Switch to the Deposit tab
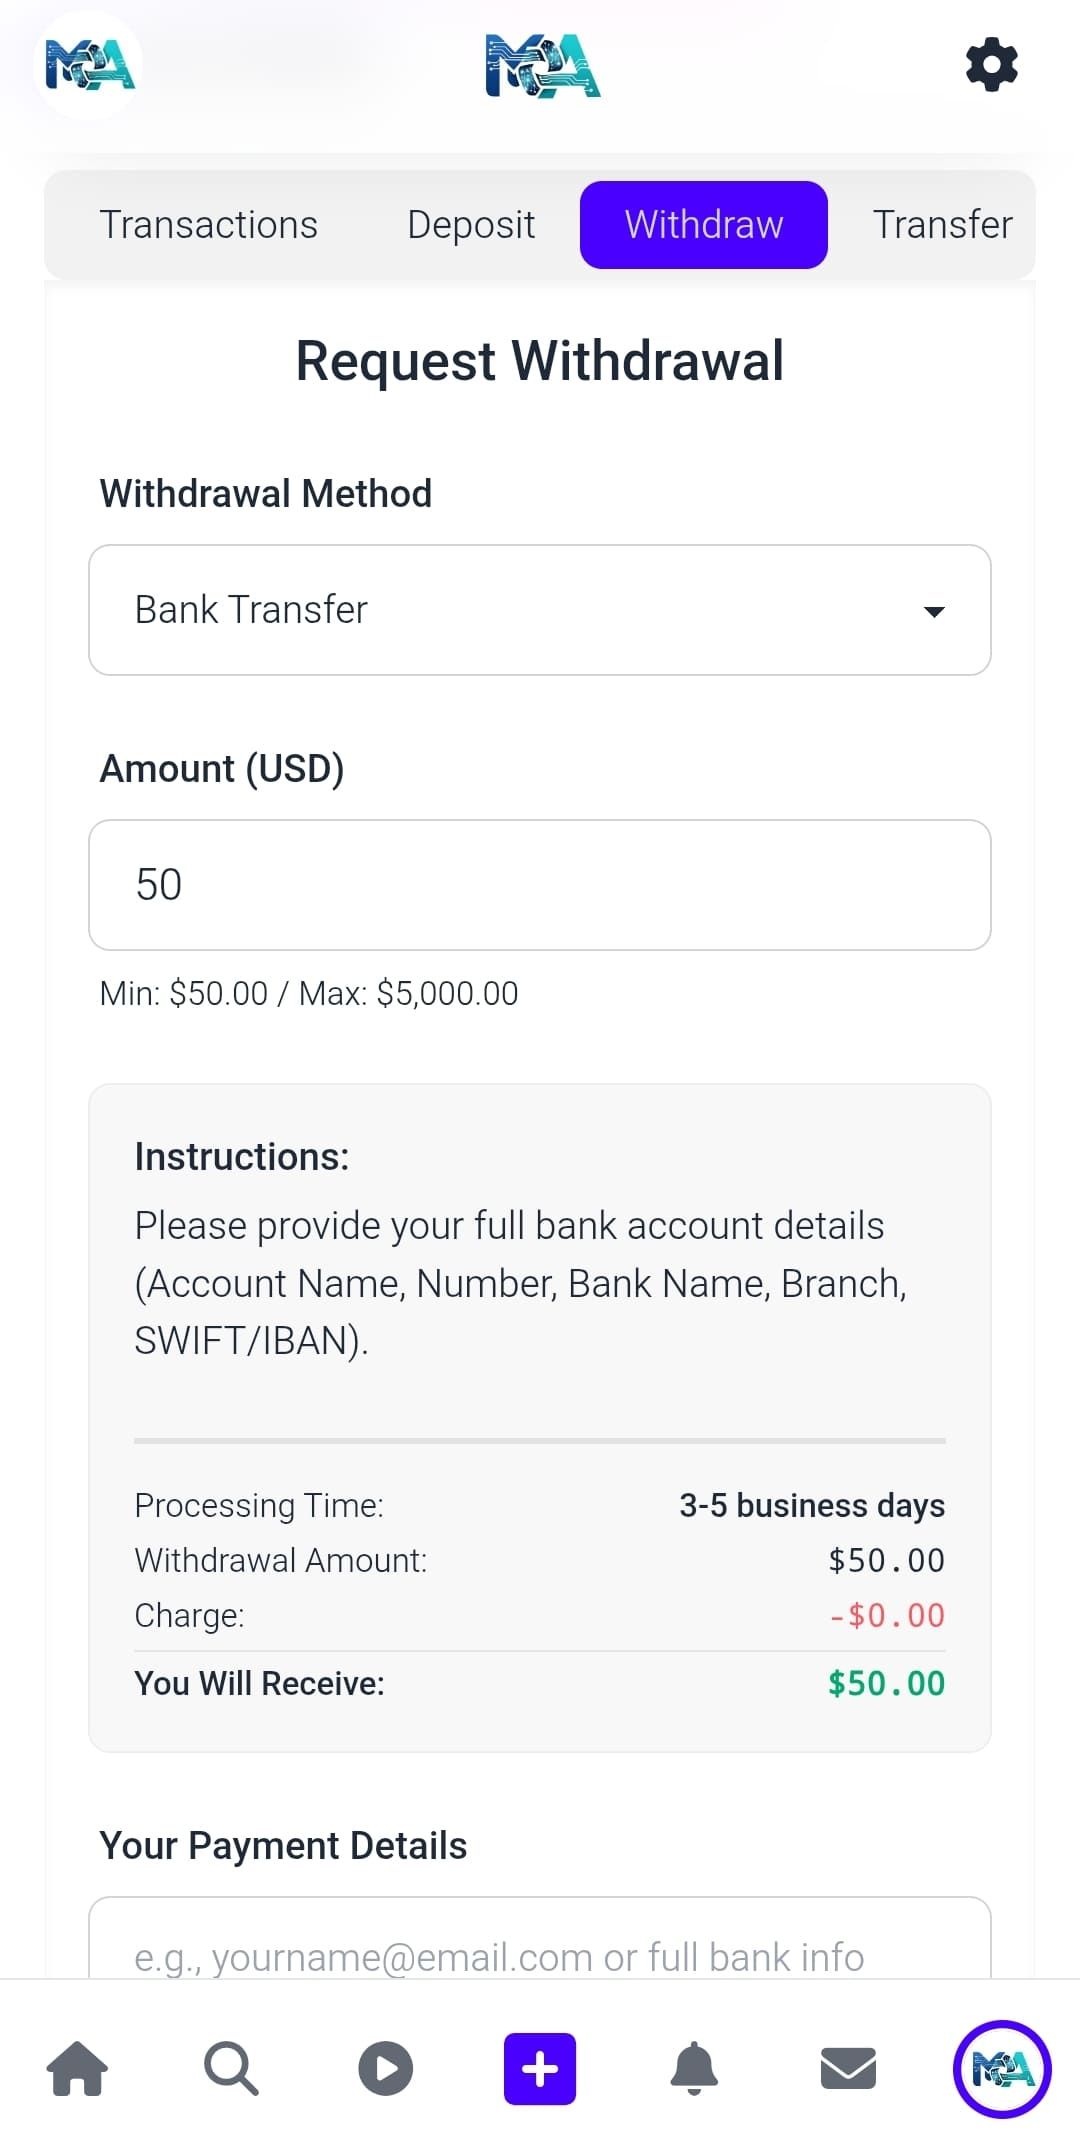Image resolution: width=1080 pixels, height=2141 pixels. click(471, 225)
